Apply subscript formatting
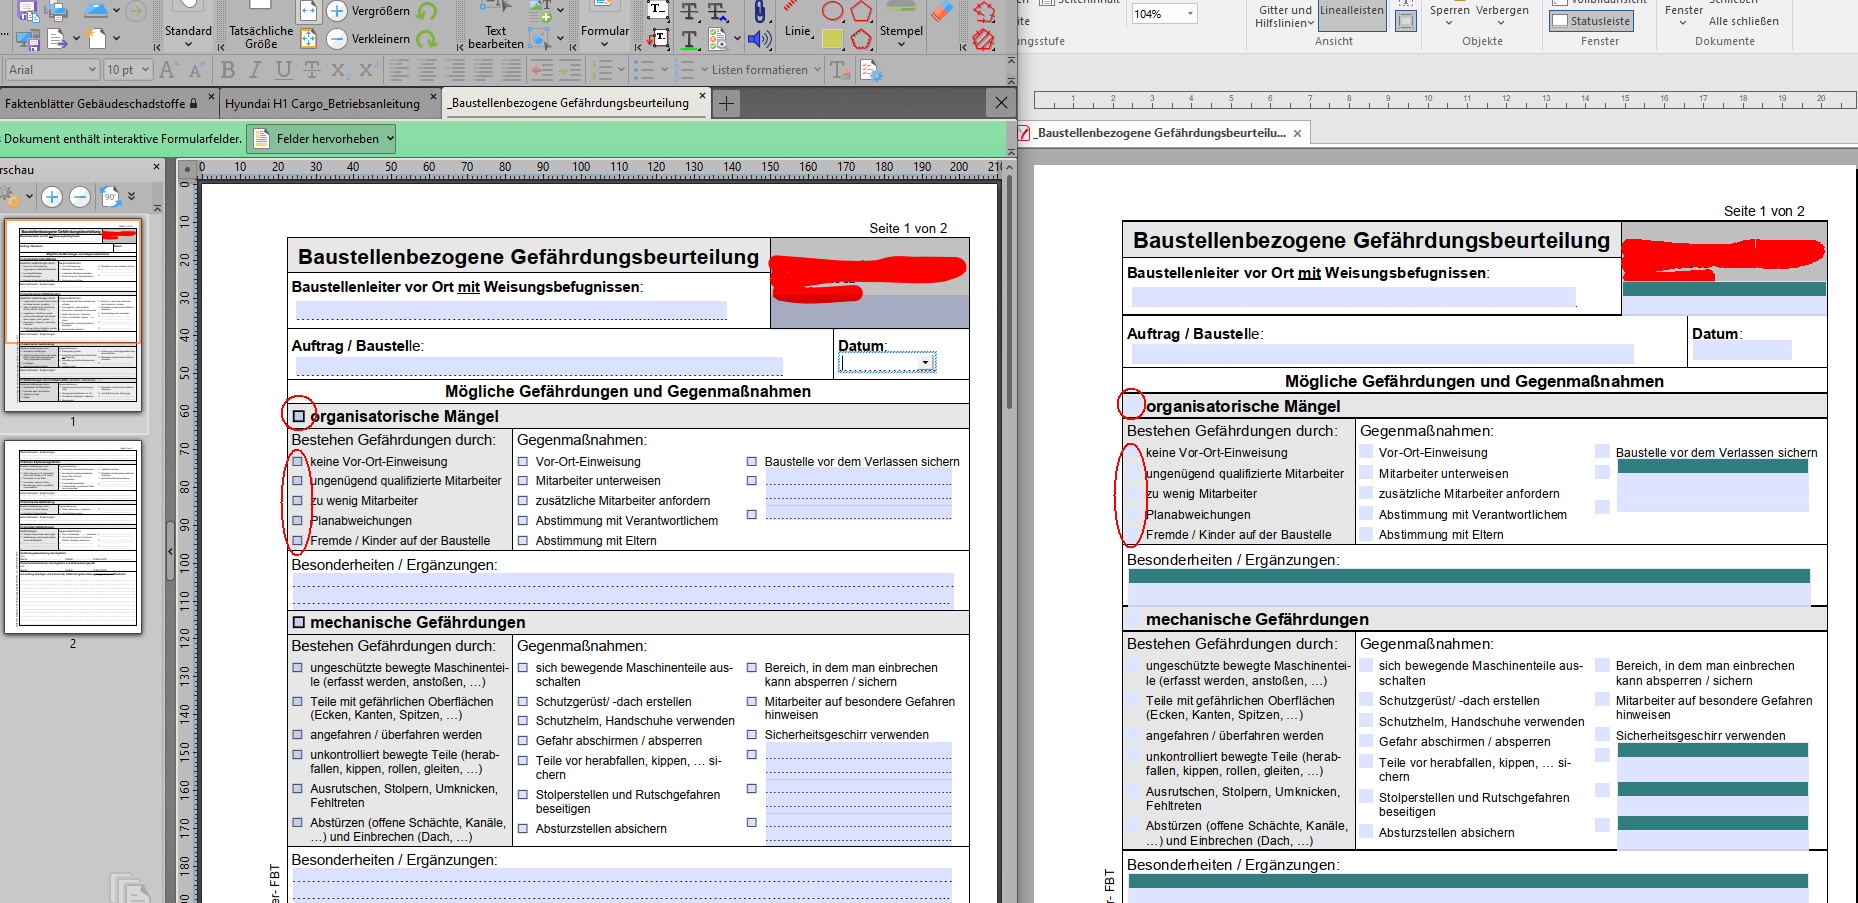Viewport: 1858px width, 903px height. 340,70
